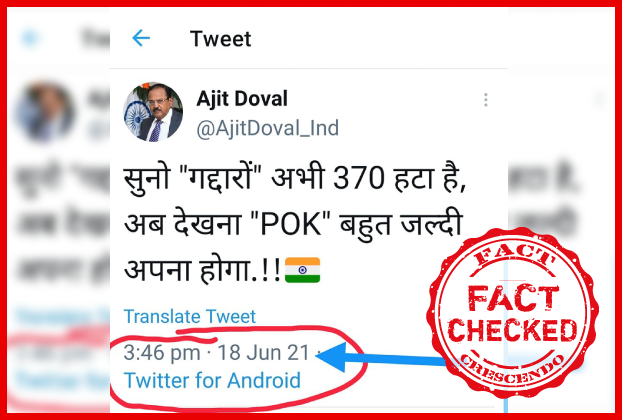
Task: Tap the blue back arrow
Action: point(141,39)
